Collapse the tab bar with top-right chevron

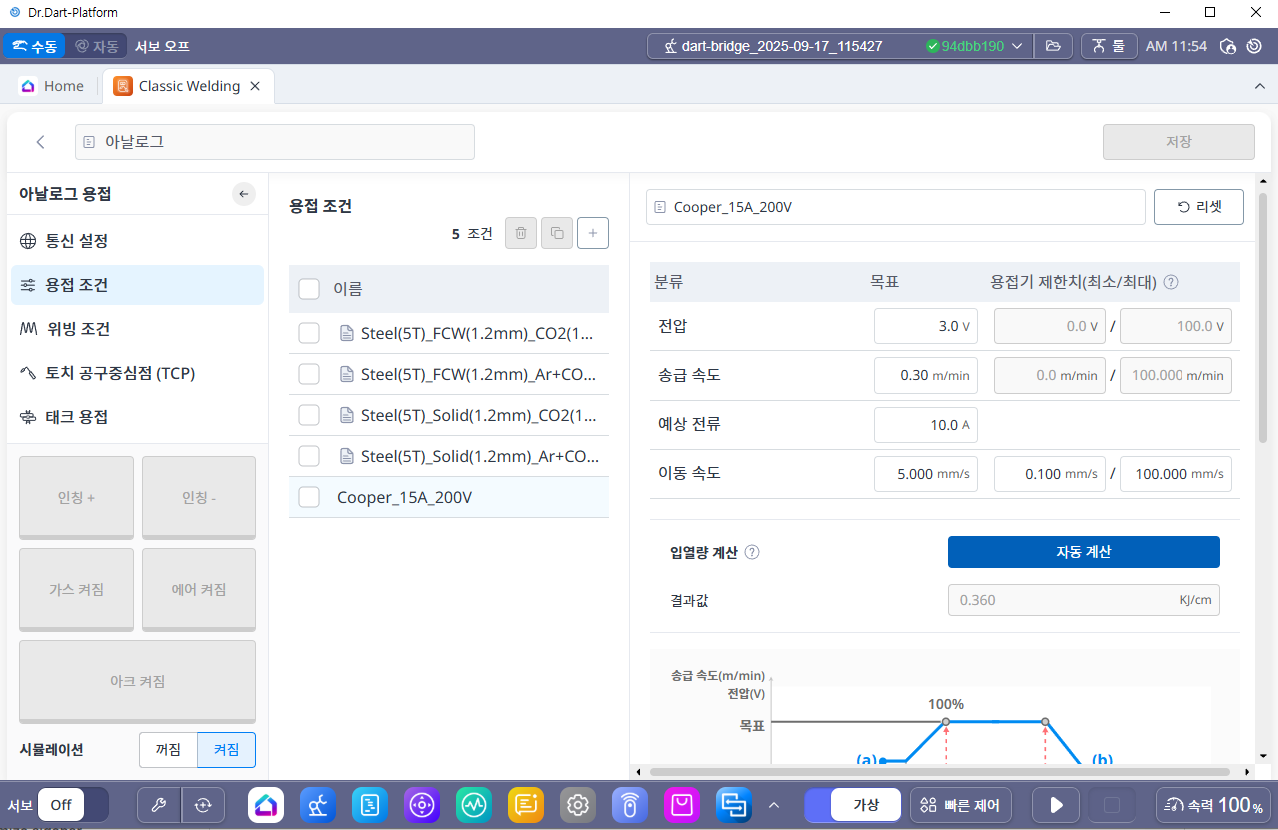click(1259, 87)
